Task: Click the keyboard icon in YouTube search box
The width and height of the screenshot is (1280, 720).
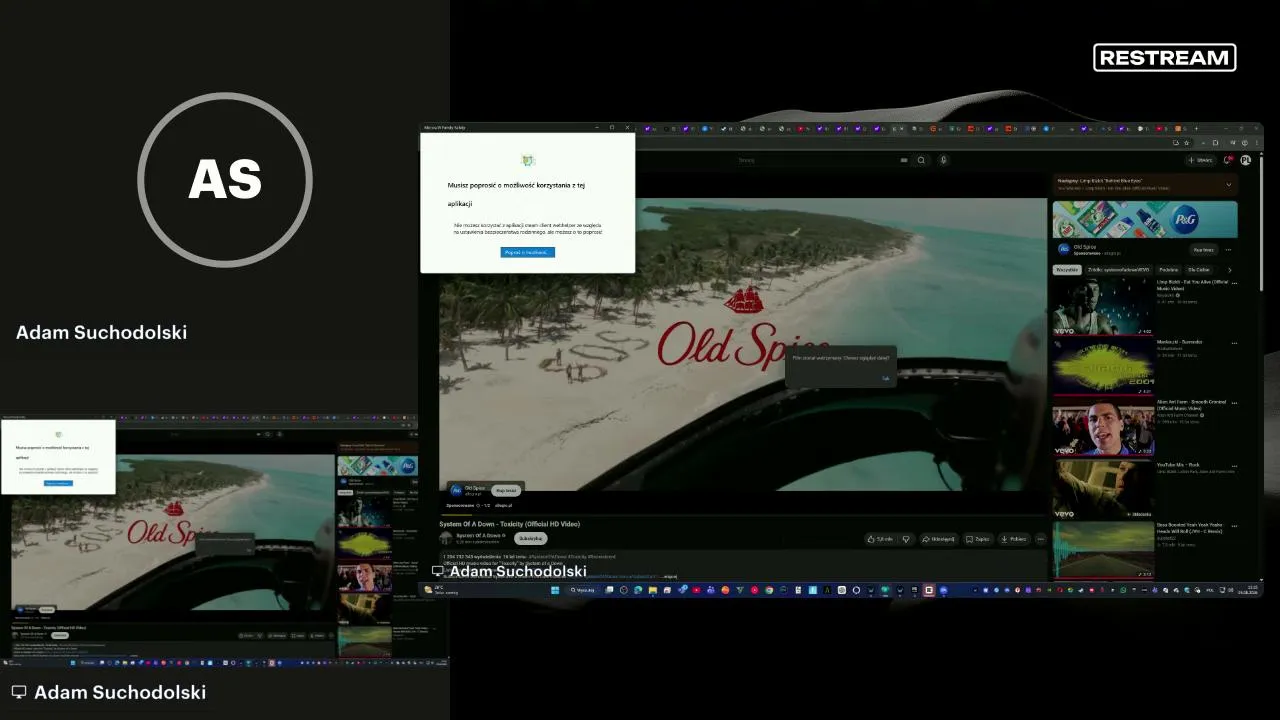Action: 904,160
